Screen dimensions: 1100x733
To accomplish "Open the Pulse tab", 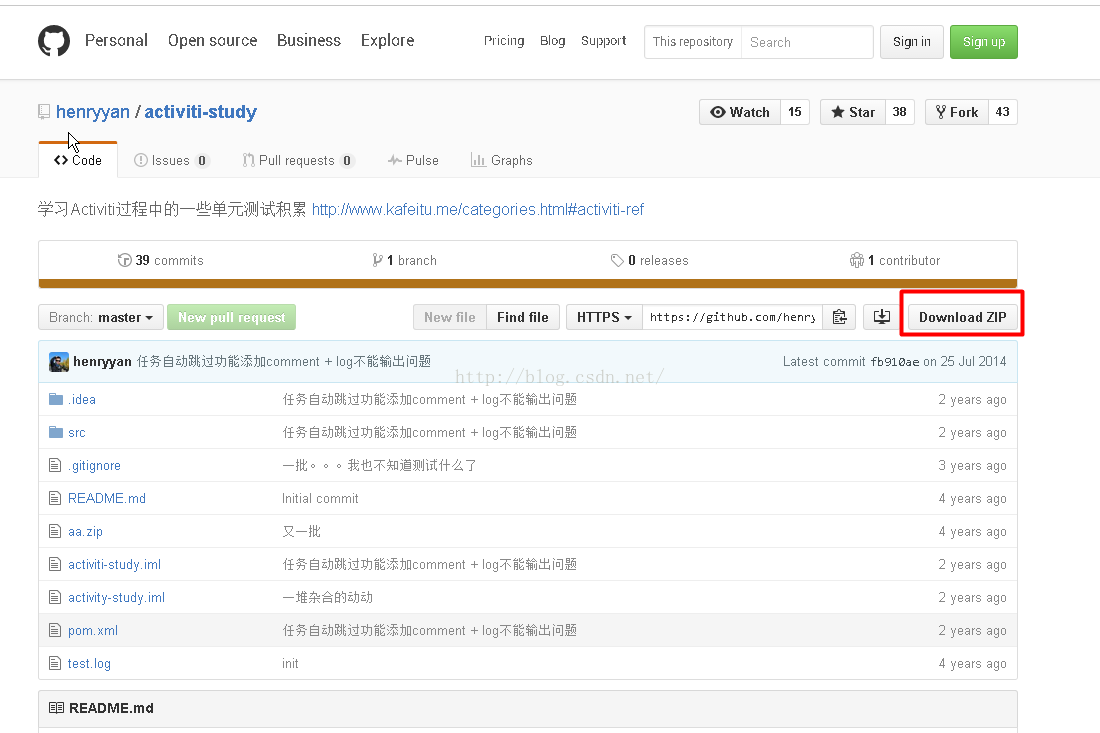I will 413,161.
